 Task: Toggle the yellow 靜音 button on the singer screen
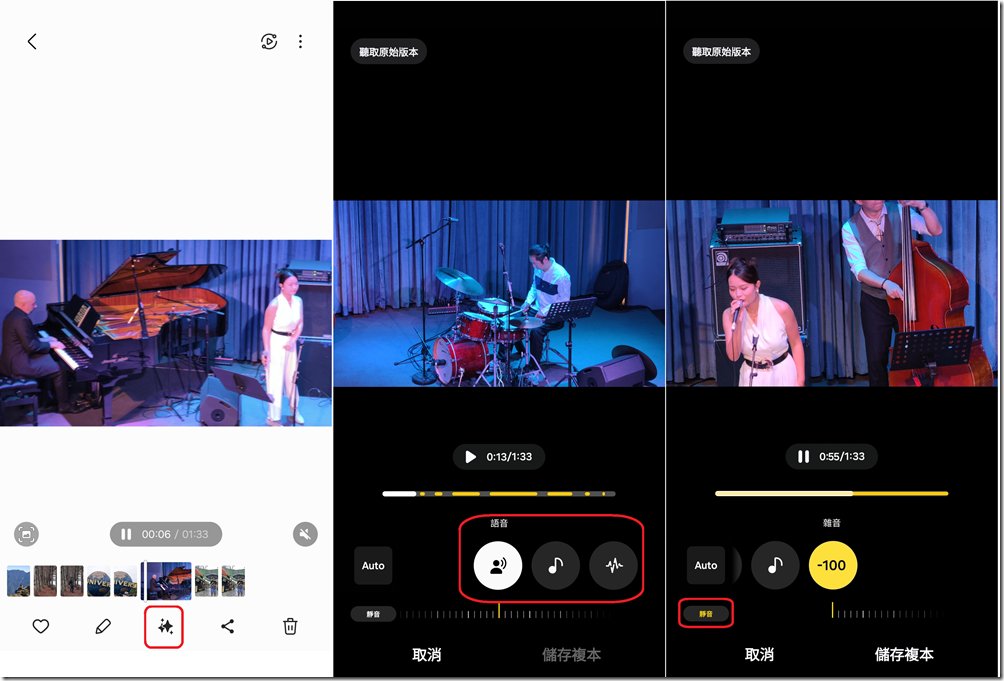click(706, 614)
